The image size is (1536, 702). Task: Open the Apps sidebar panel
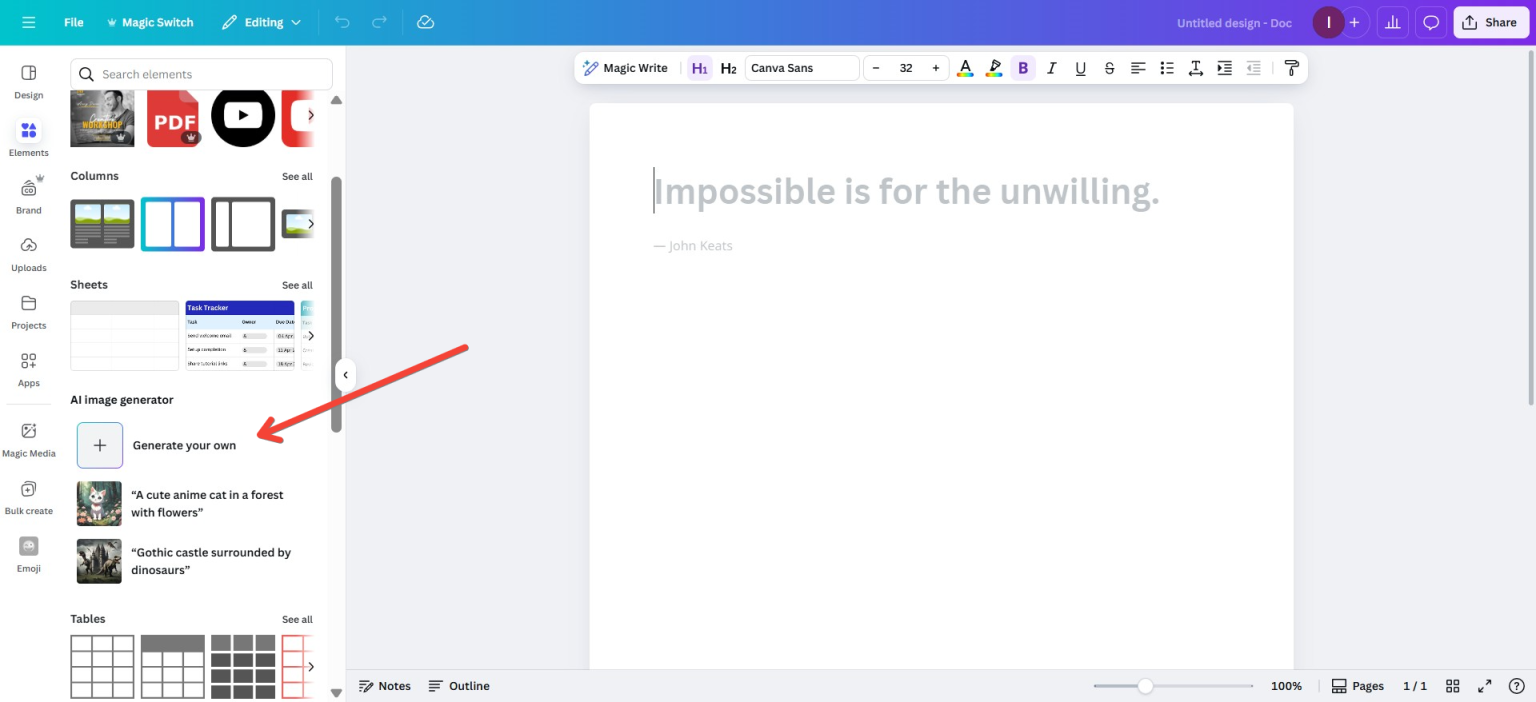29,369
